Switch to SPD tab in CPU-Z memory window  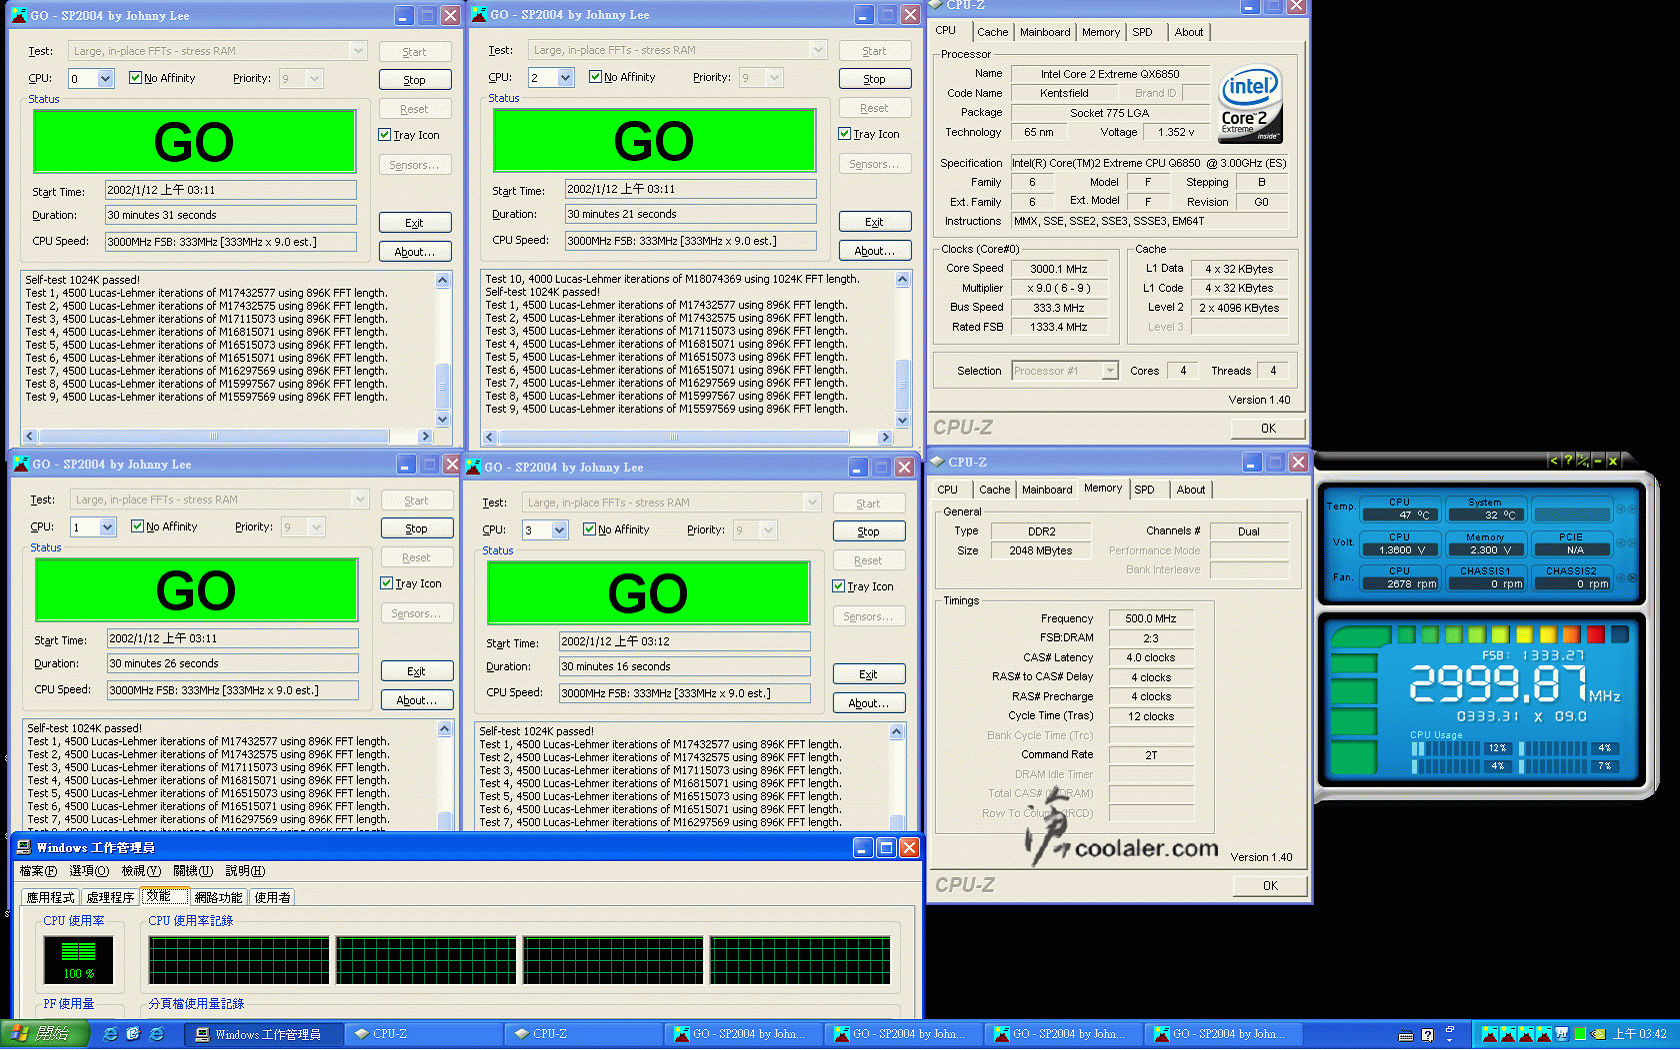click(1145, 490)
